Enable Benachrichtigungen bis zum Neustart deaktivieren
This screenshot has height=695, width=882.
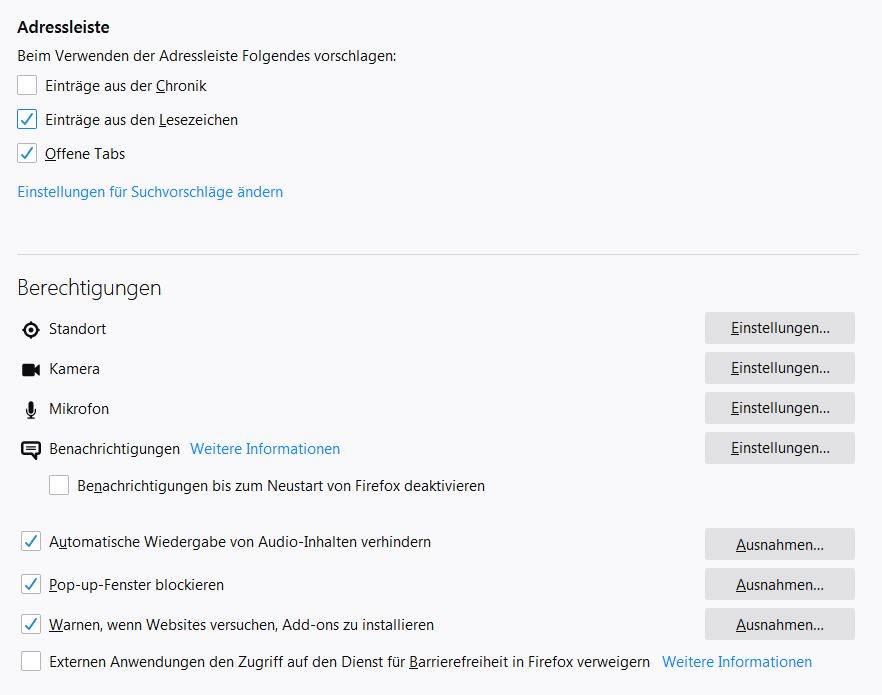[59, 485]
